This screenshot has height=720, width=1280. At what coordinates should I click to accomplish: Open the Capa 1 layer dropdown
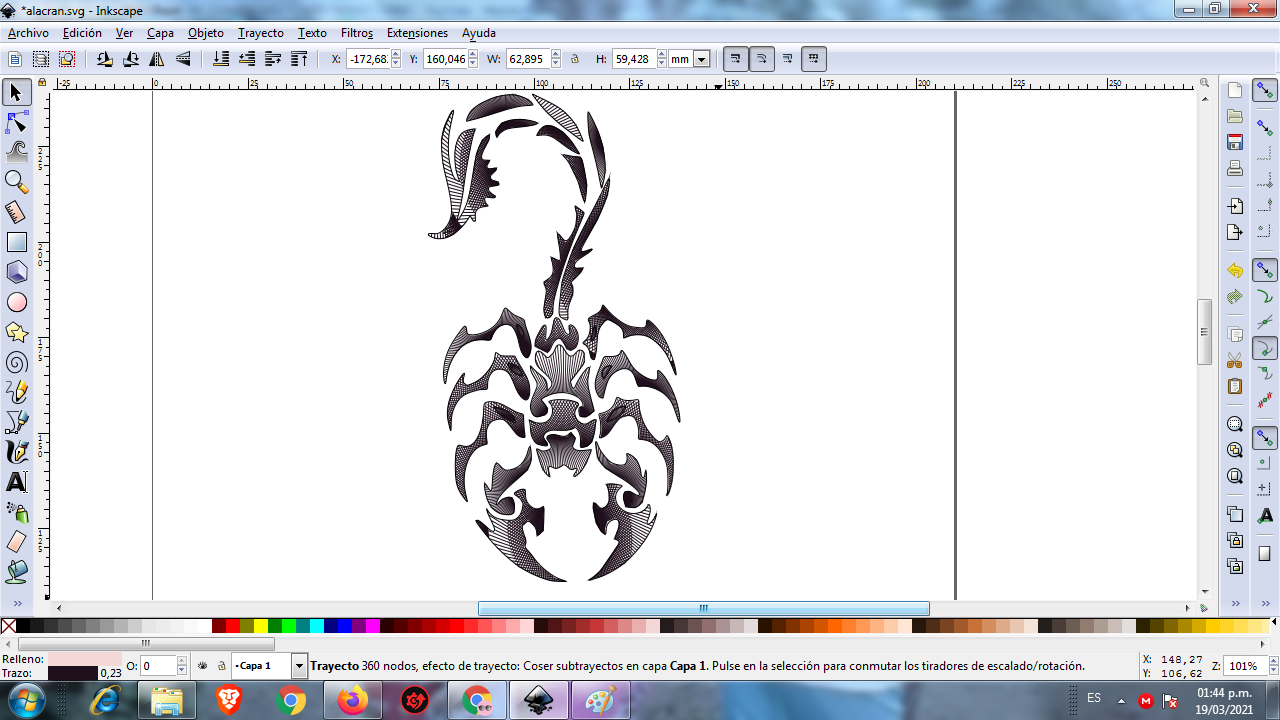coord(299,665)
